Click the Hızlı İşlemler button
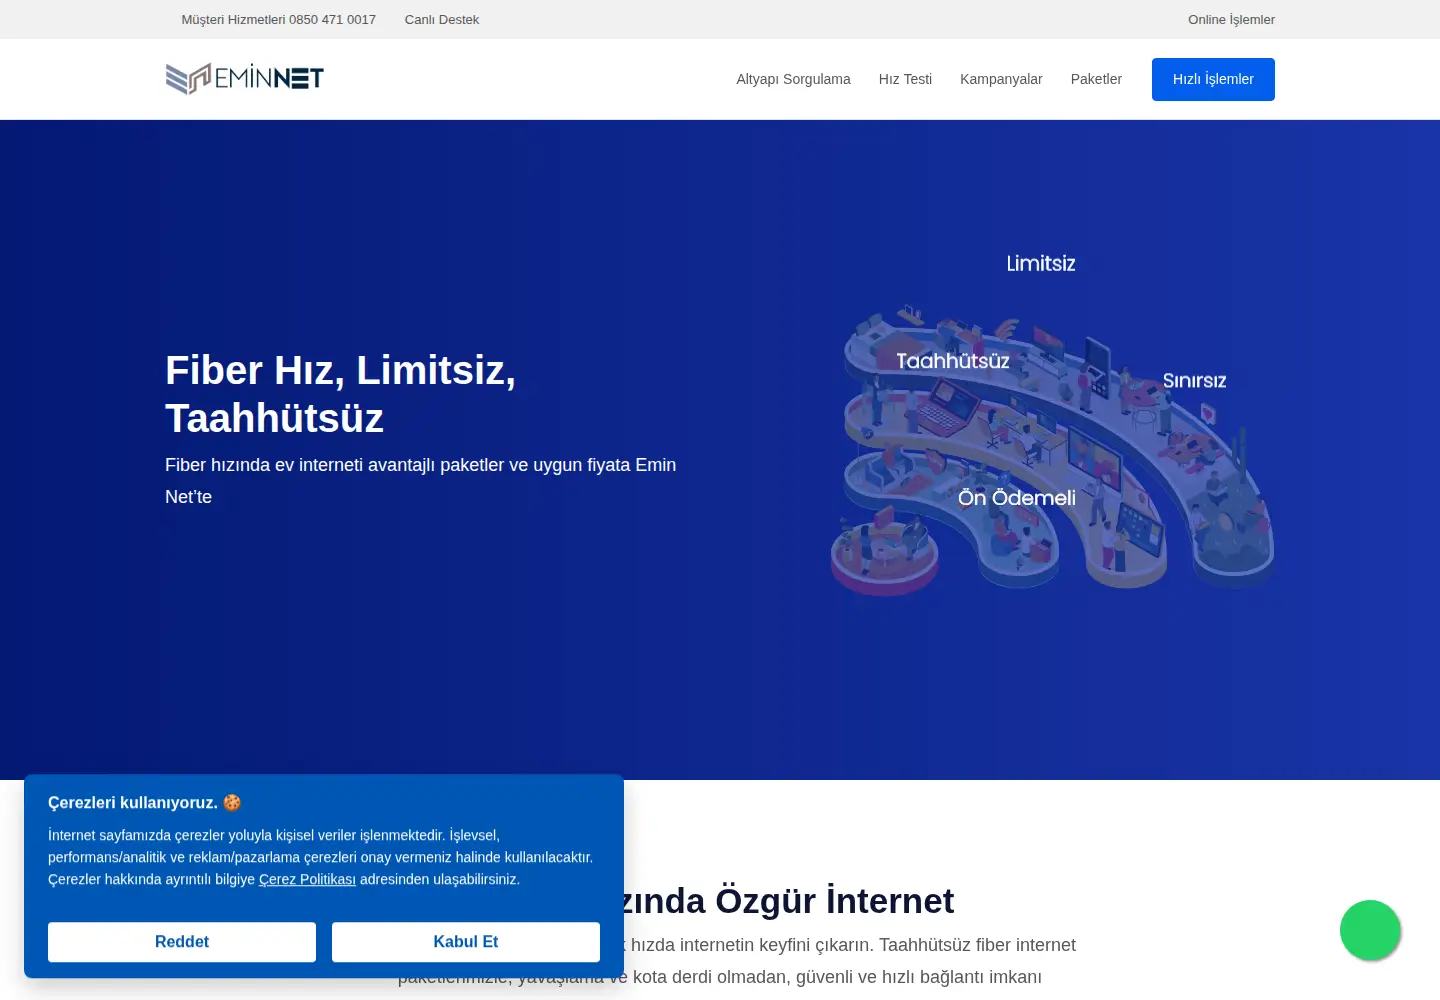The image size is (1440, 1000). [1213, 79]
